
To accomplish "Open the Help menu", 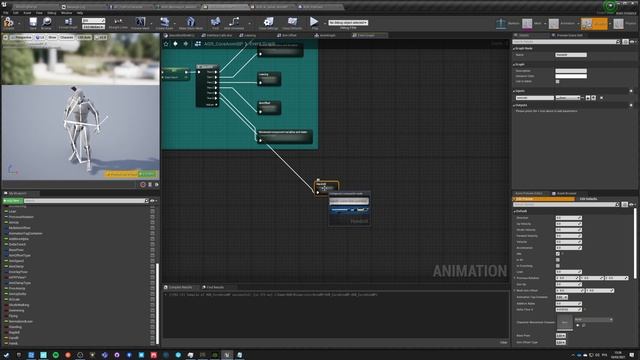I will (x=80, y=13).
